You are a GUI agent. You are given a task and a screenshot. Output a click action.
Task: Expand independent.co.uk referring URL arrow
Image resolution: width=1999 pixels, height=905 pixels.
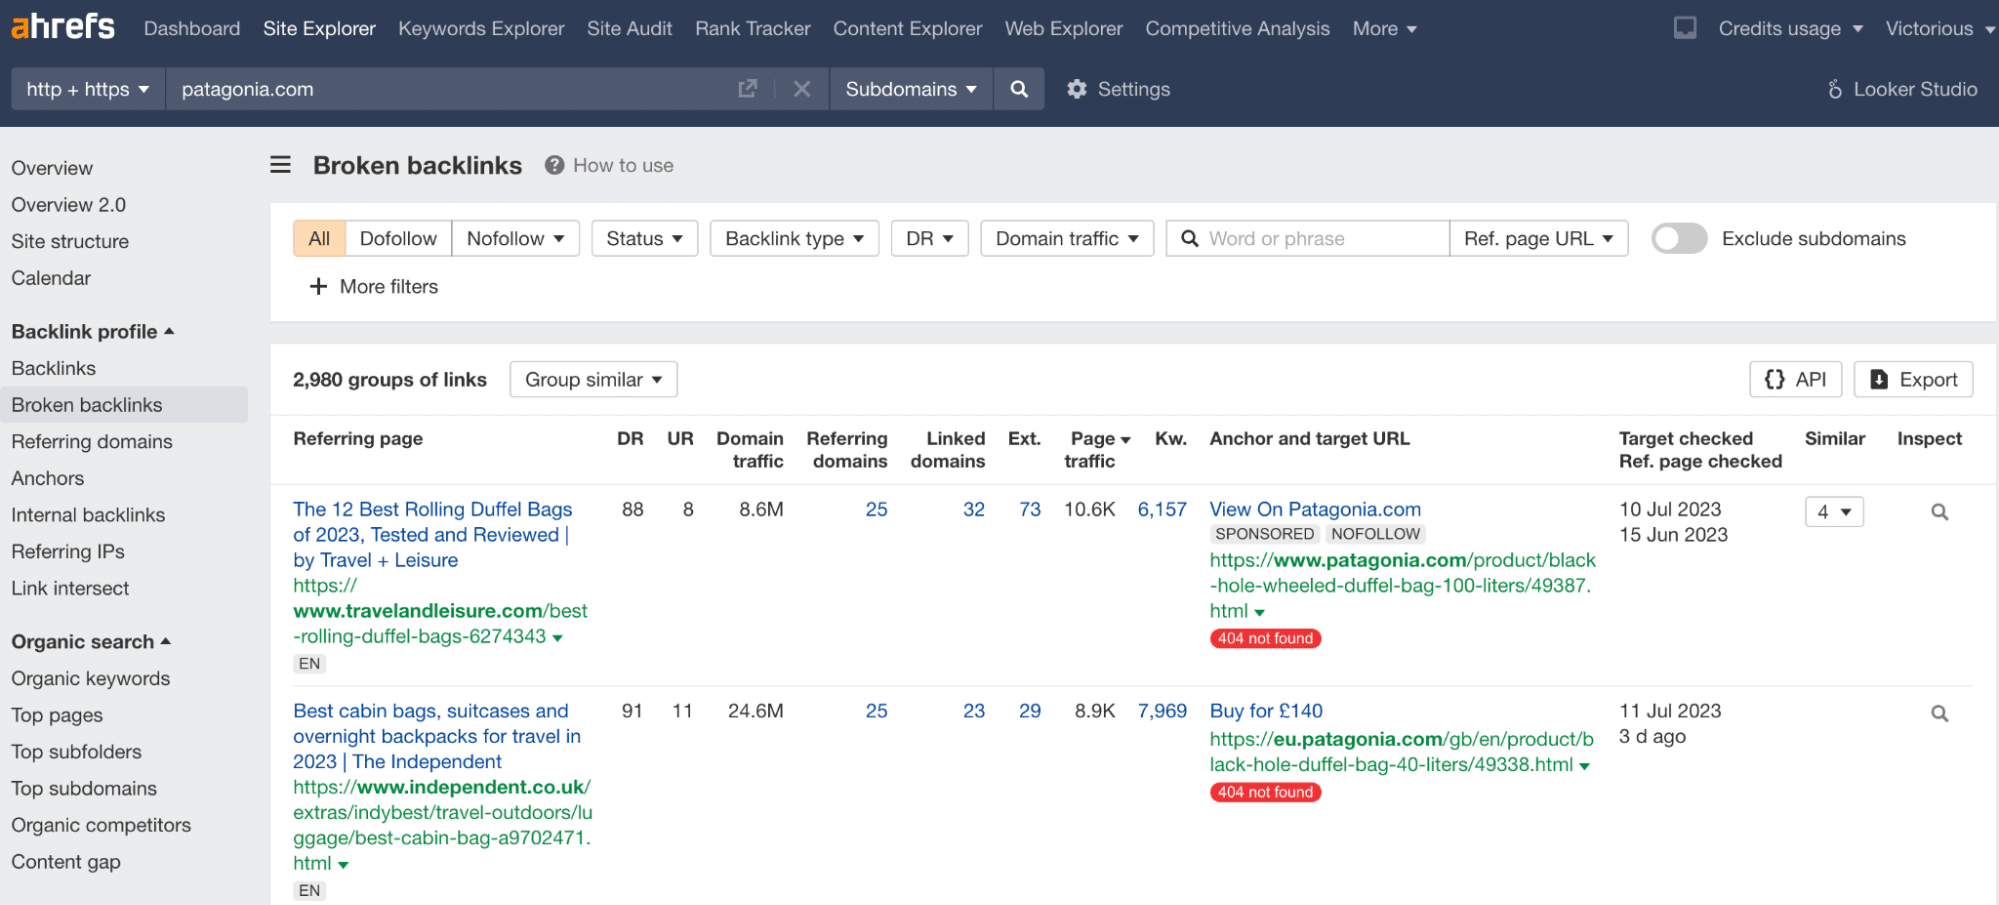click(344, 865)
